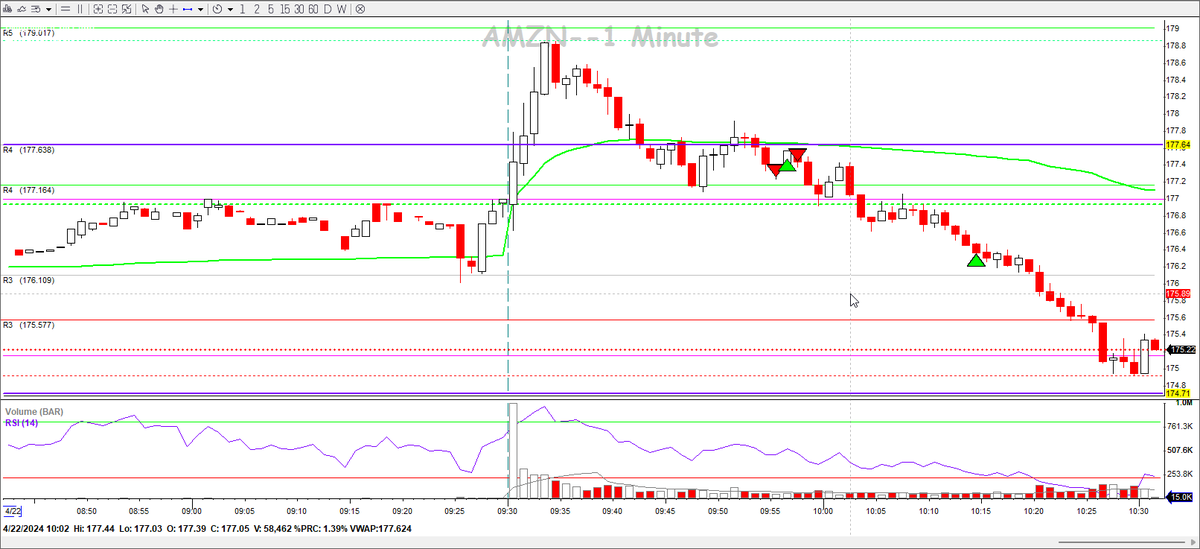
Task: Click the R5 (179.017) level label
Action: 28,33
